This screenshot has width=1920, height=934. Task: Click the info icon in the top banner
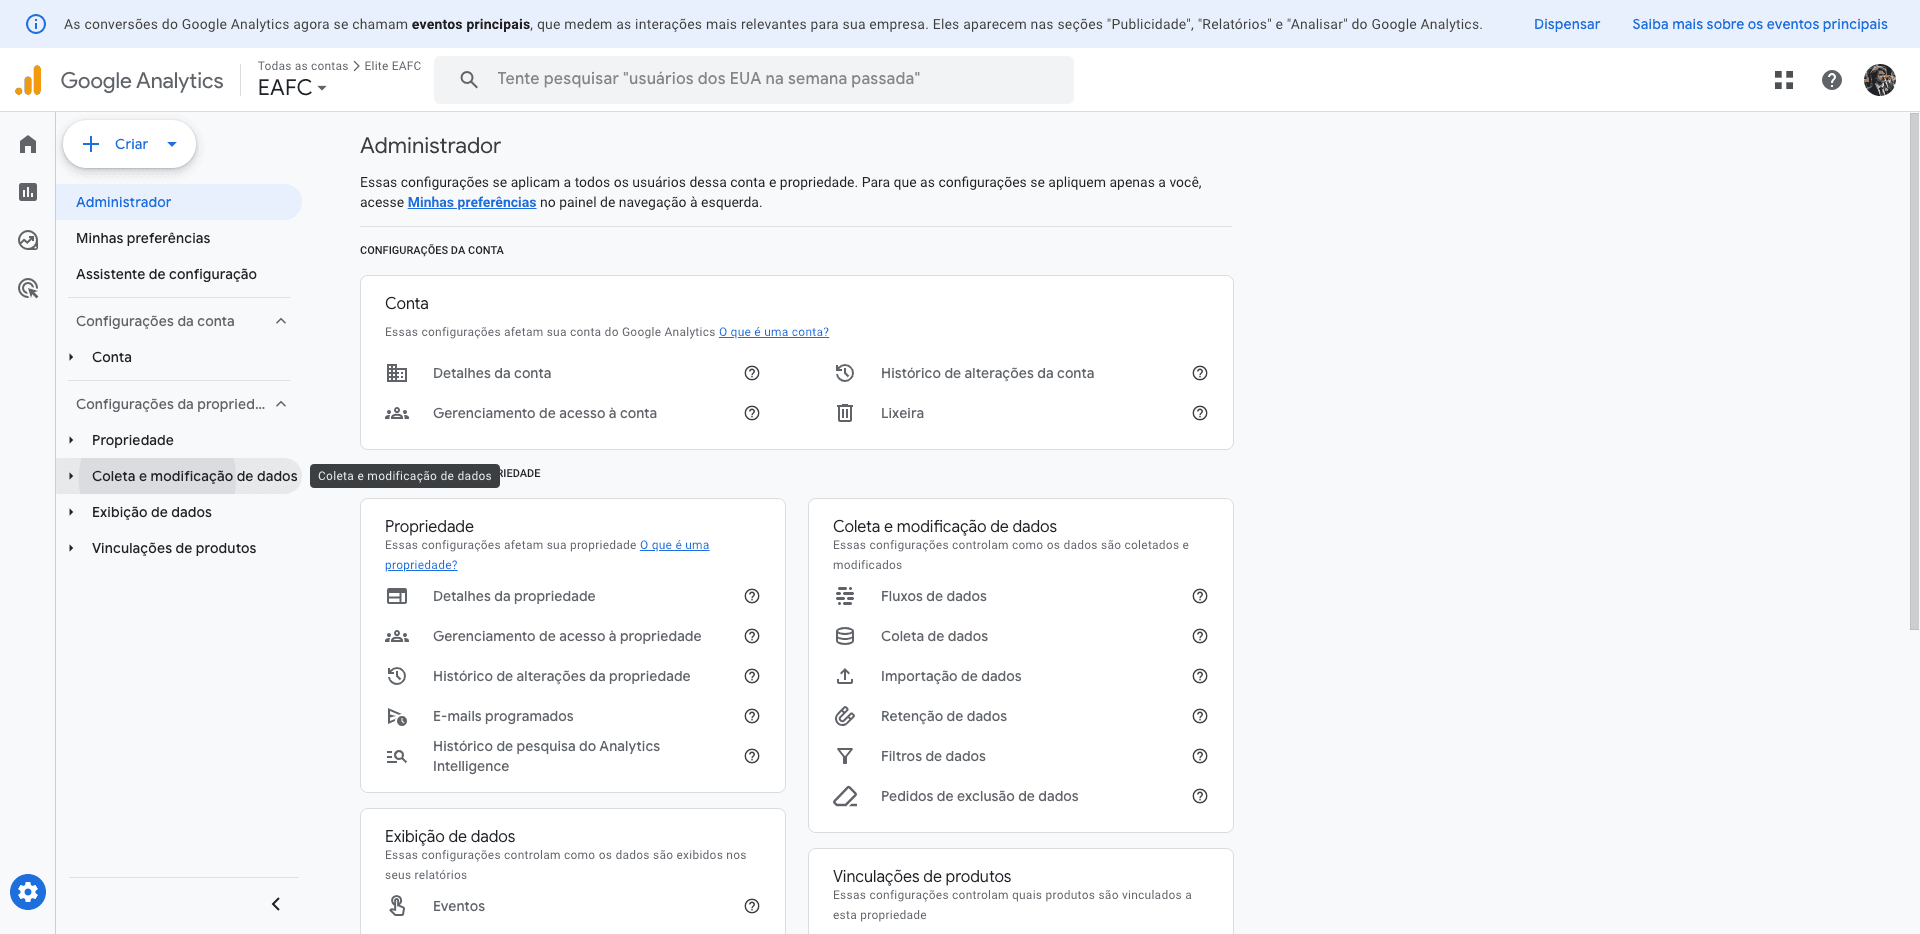tap(35, 24)
